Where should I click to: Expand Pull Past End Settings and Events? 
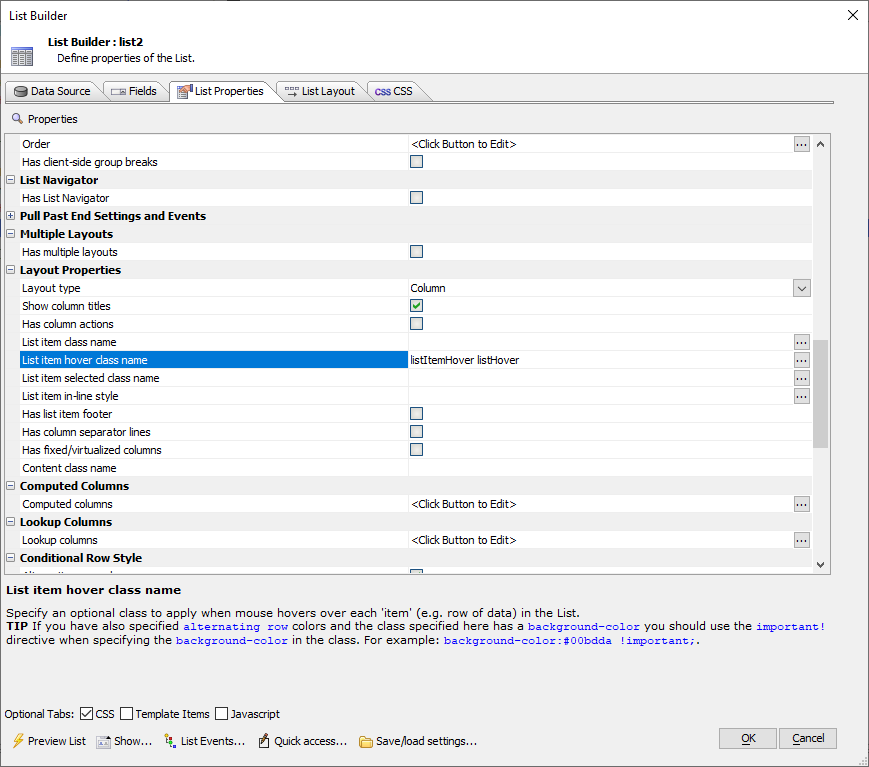[x=11, y=216]
